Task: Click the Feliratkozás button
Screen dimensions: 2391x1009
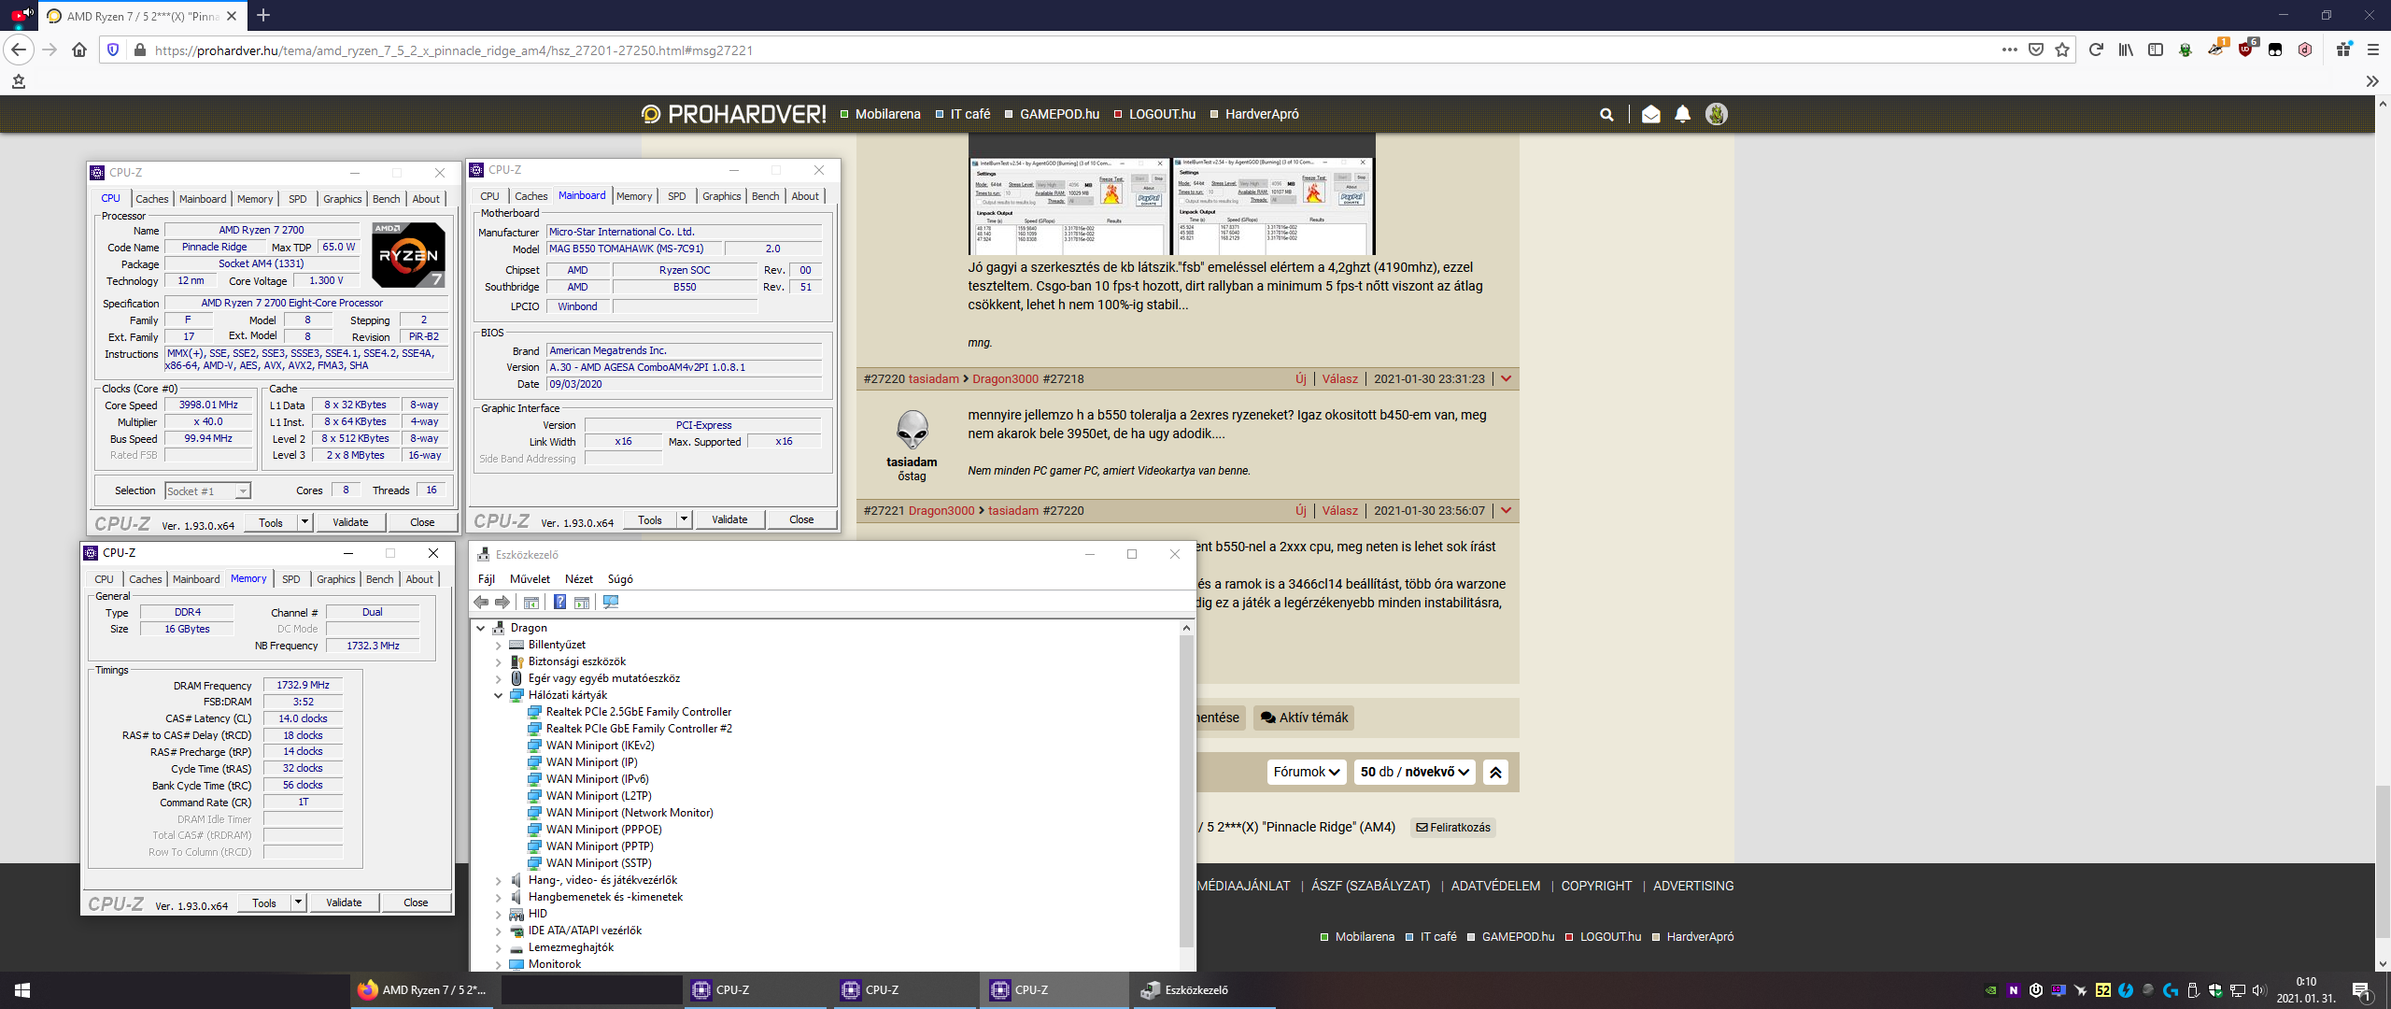Action: [x=1453, y=828]
